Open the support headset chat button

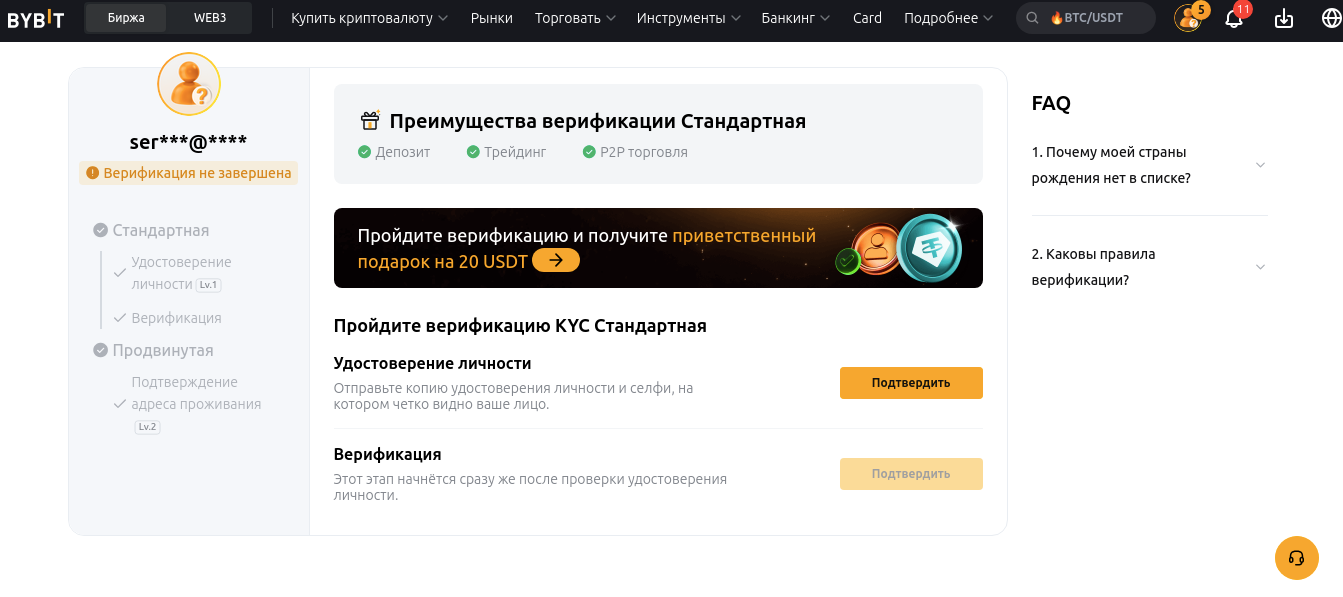1296,557
